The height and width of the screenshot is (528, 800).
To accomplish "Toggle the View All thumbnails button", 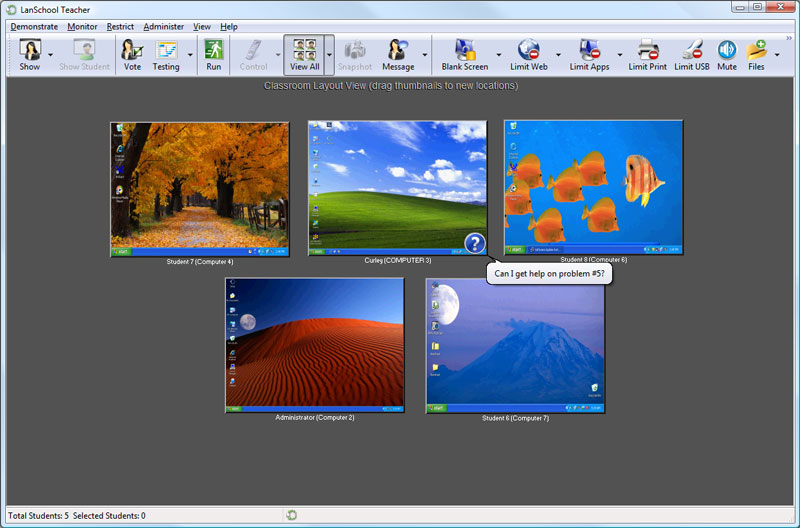I will coord(305,55).
